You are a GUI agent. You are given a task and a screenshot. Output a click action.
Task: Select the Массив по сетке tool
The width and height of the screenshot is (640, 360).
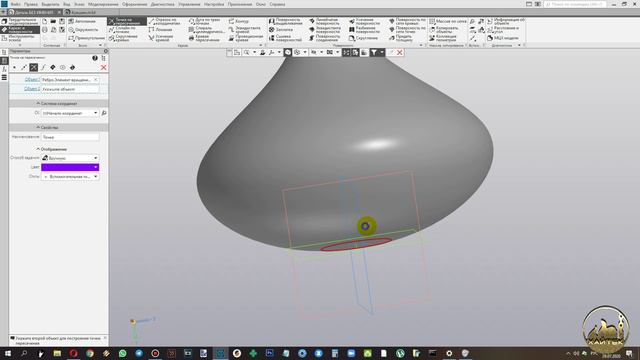[x=448, y=21]
